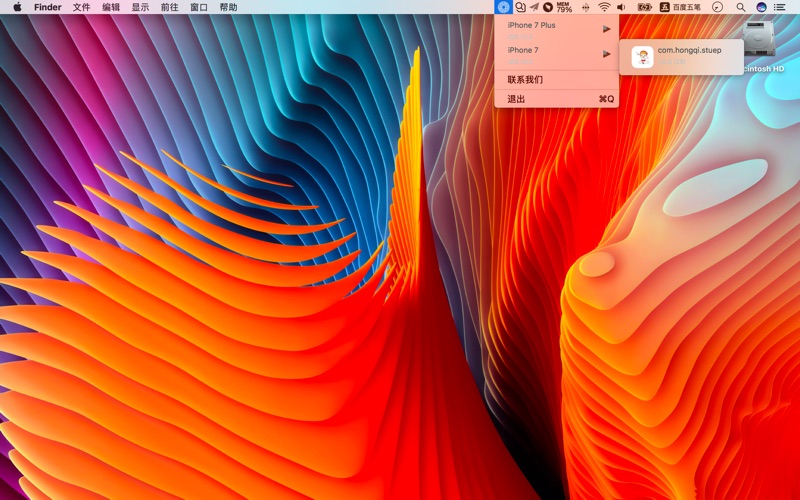Click the Siri icon
This screenshot has height=500, width=800.
pyautogui.click(x=761, y=7)
